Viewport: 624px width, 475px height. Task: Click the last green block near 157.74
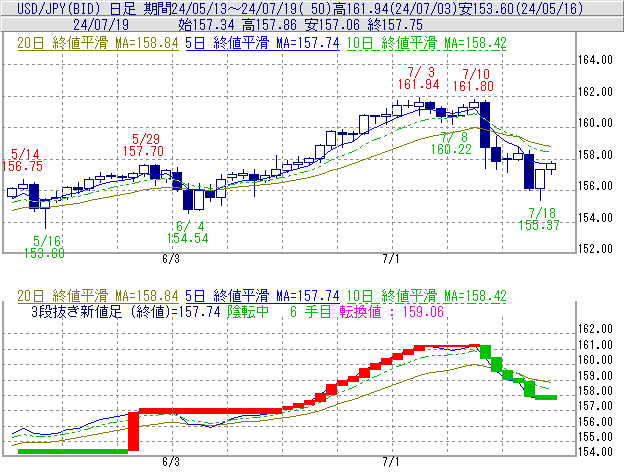[x=546, y=397]
